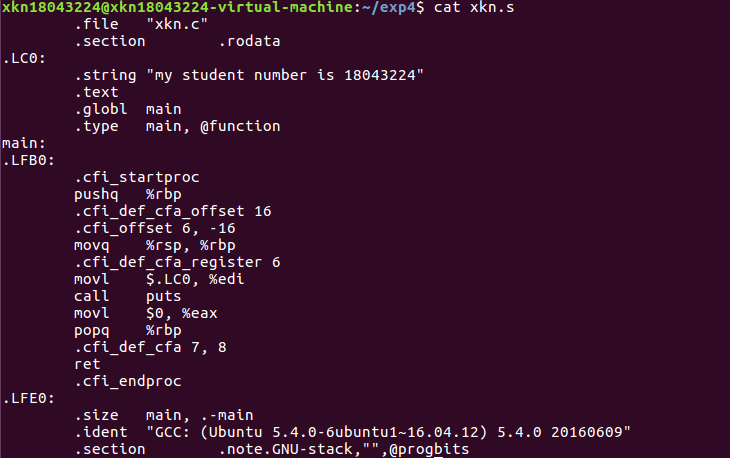
Task: Click the "ret" instruction
Action: coord(87,365)
